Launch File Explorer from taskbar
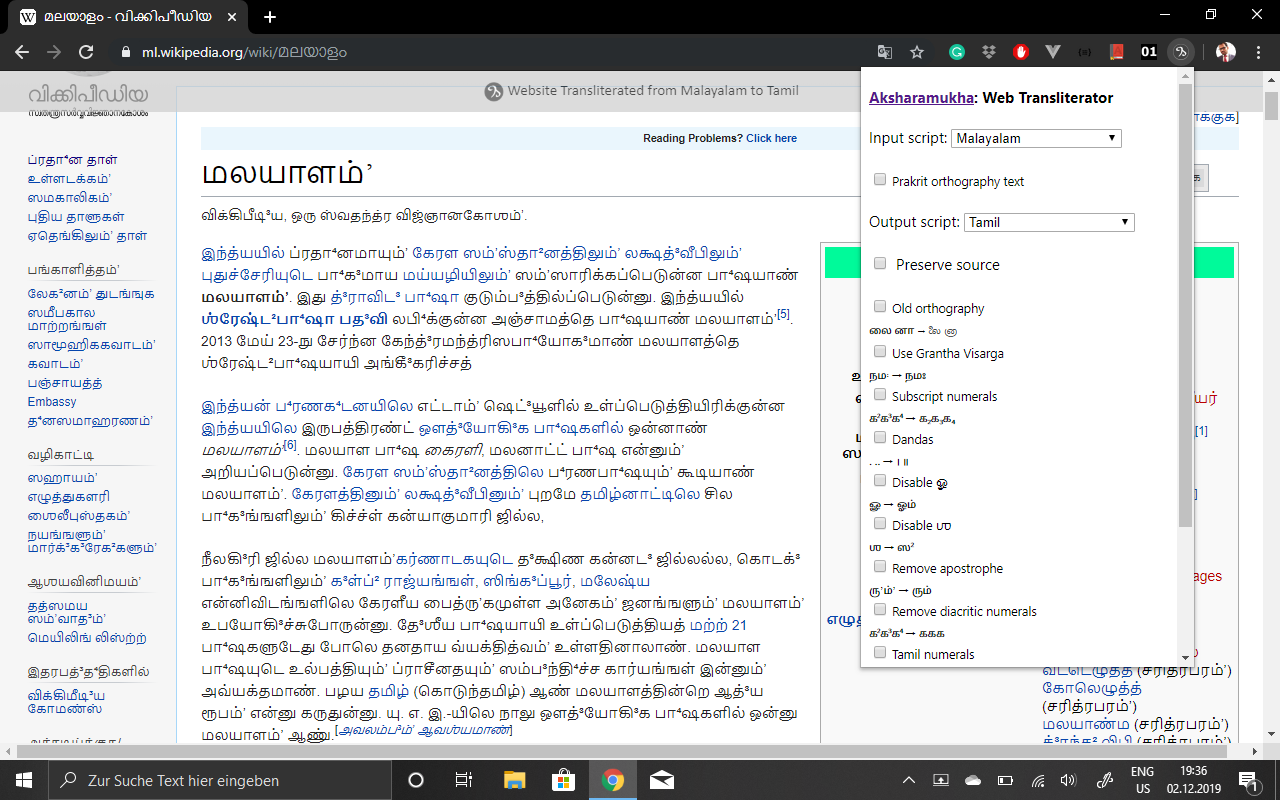Screen dimensions: 1280x800 [514, 780]
